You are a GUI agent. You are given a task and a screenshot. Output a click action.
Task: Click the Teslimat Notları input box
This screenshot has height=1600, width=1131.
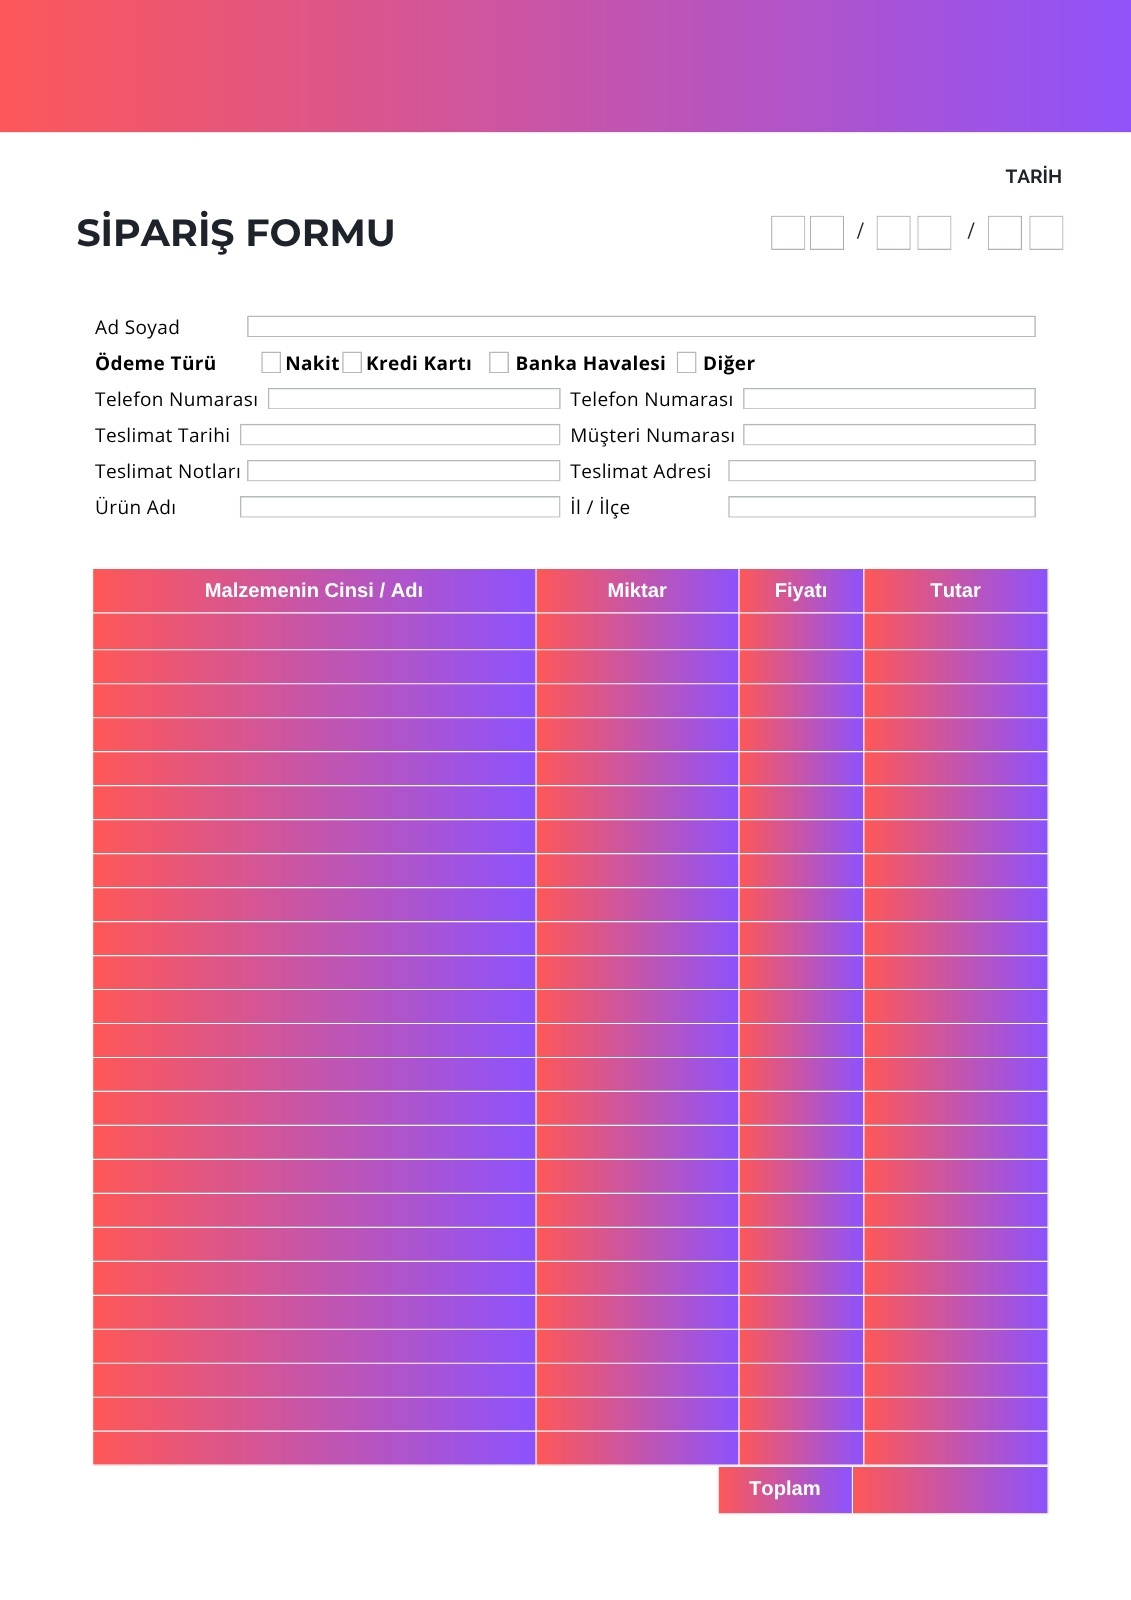pyautogui.click(x=404, y=470)
